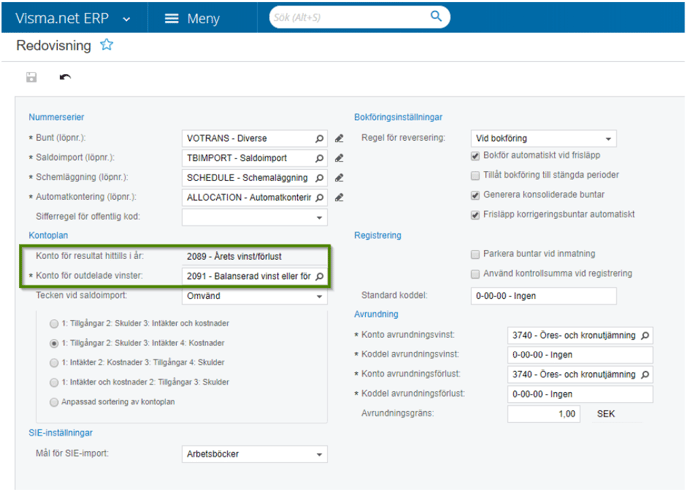The width and height of the screenshot is (688, 494).
Task: Select Anpassad sortering av kontoplan radio option
Action: [x=54, y=402]
